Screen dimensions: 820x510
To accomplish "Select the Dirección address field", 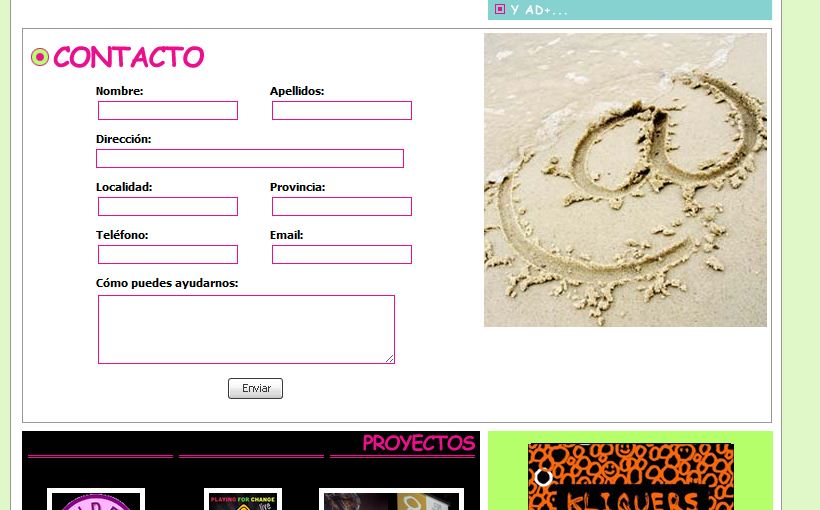I will pyautogui.click(x=250, y=158).
